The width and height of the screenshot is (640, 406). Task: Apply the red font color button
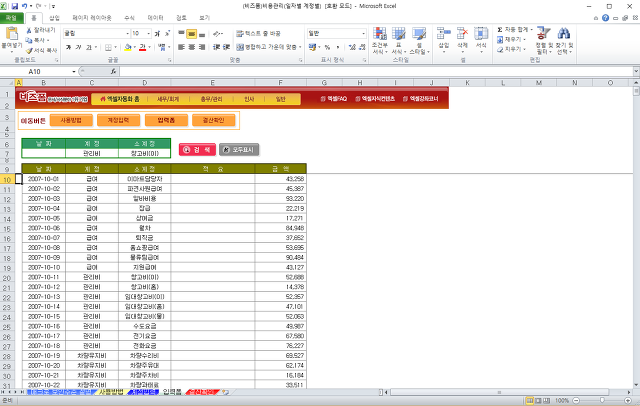coord(142,47)
